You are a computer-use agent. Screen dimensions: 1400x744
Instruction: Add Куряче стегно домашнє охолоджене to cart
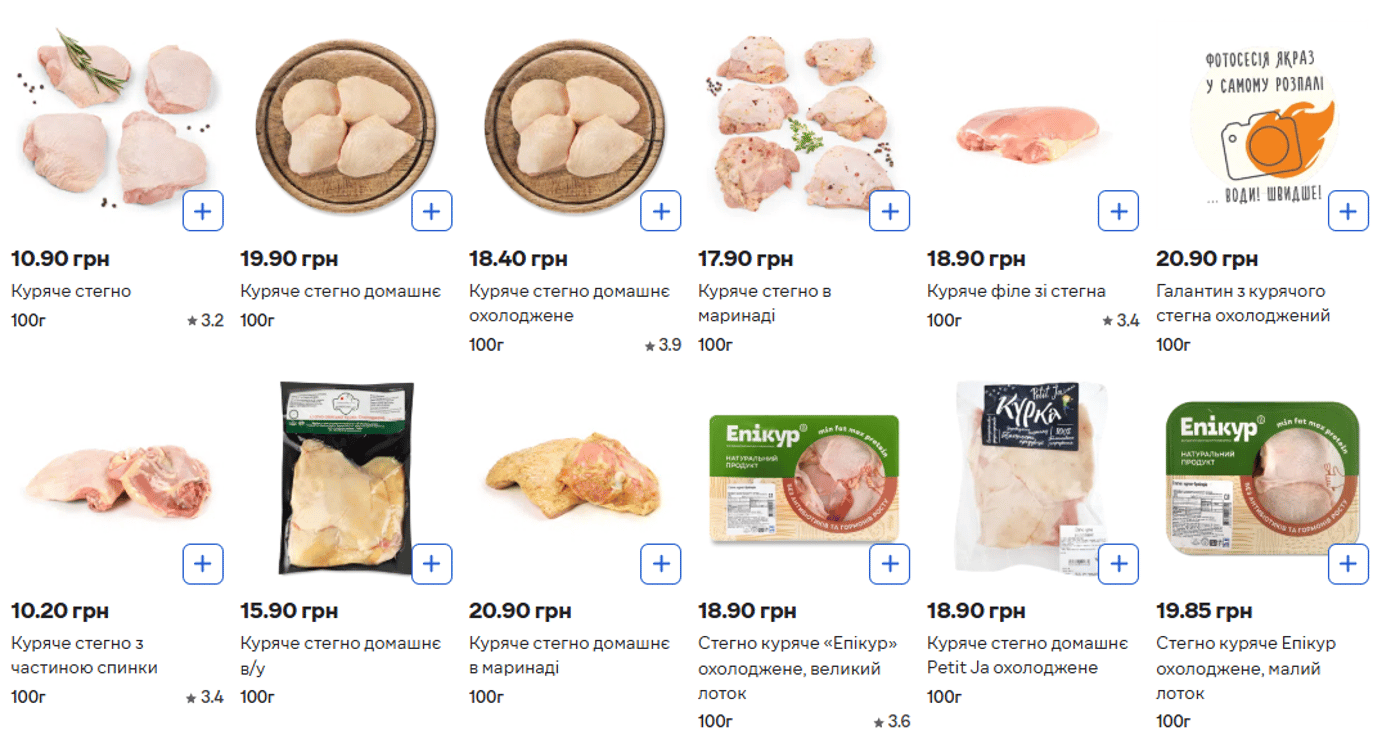(x=661, y=211)
